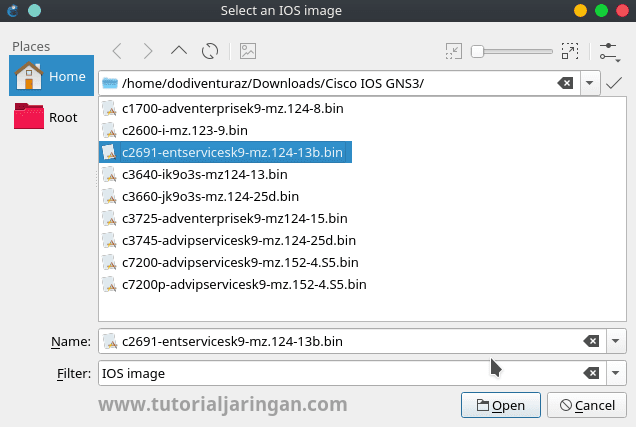
Task: Click the Filter field showing IOS image
Action: click(x=351, y=373)
